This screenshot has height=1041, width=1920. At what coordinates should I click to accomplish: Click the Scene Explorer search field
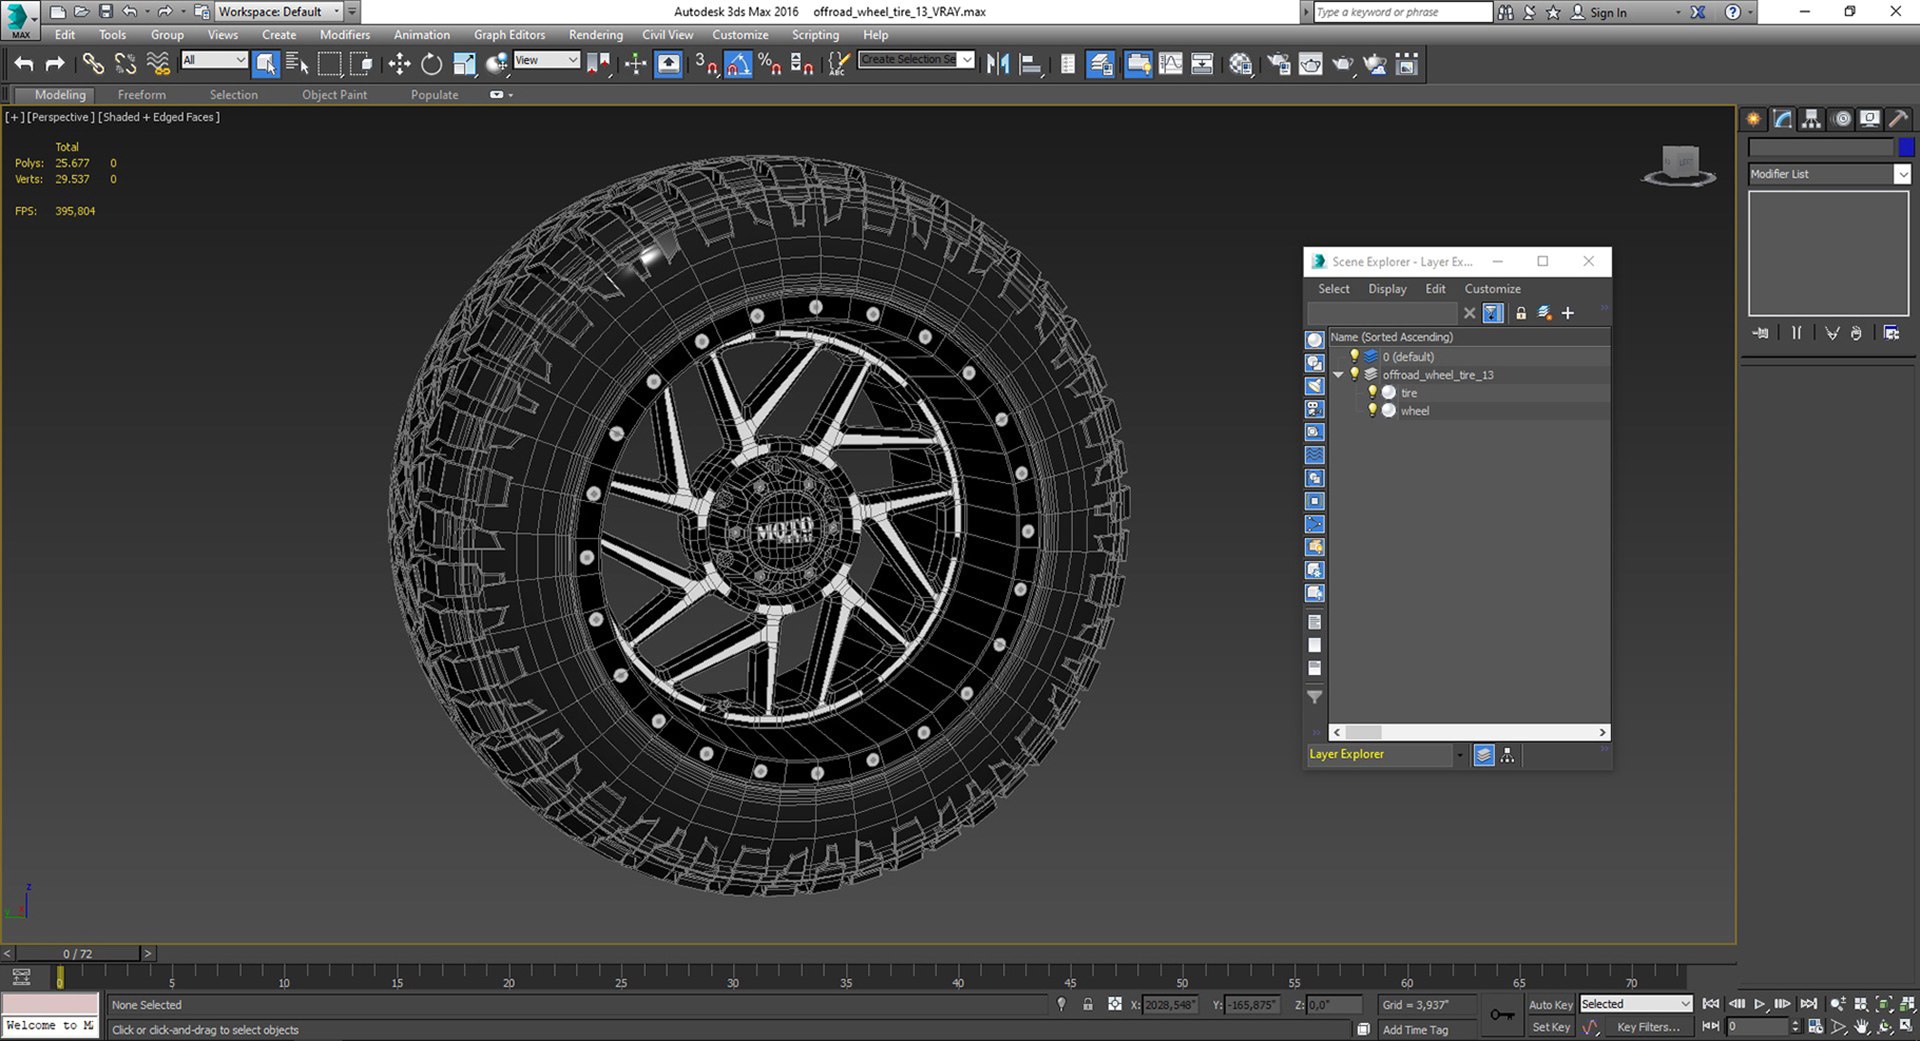click(x=1383, y=313)
